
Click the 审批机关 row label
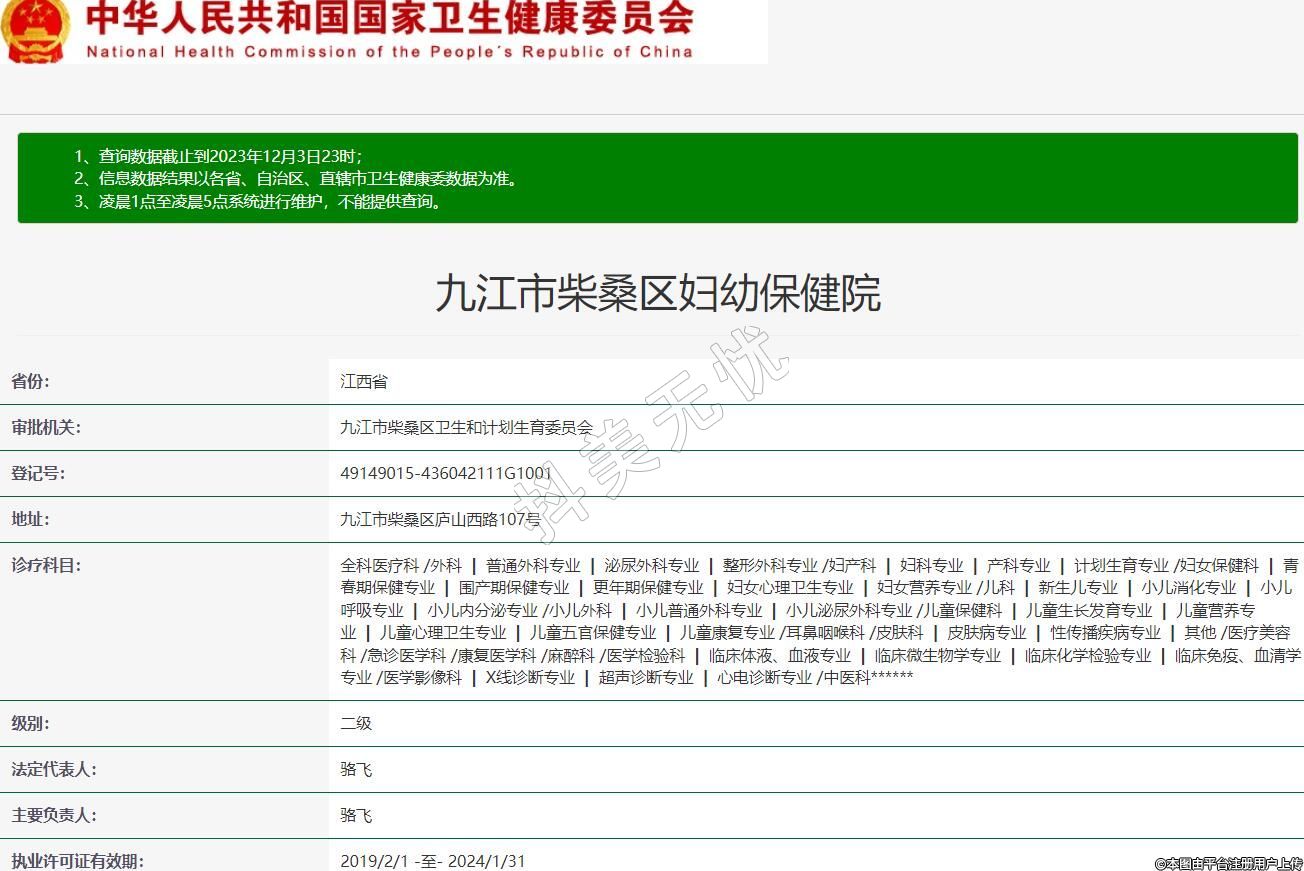pos(46,427)
